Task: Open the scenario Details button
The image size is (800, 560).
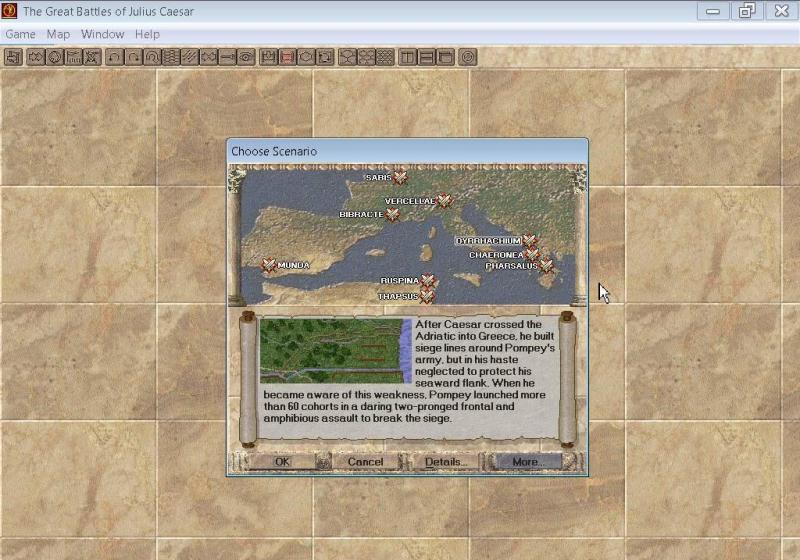Action: coord(446,462)
